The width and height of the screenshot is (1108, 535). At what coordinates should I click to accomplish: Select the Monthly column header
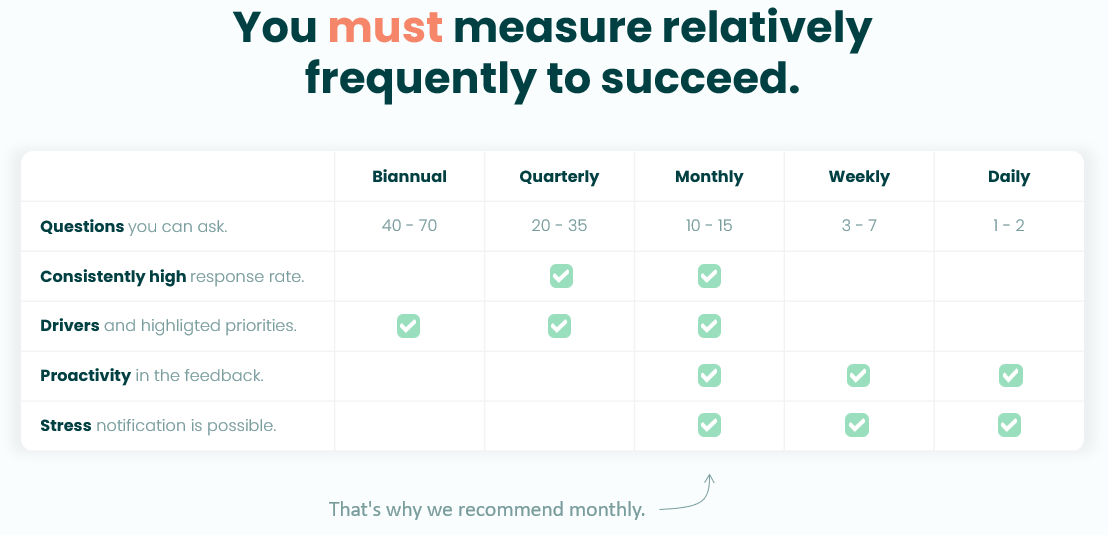click(709, 177)
